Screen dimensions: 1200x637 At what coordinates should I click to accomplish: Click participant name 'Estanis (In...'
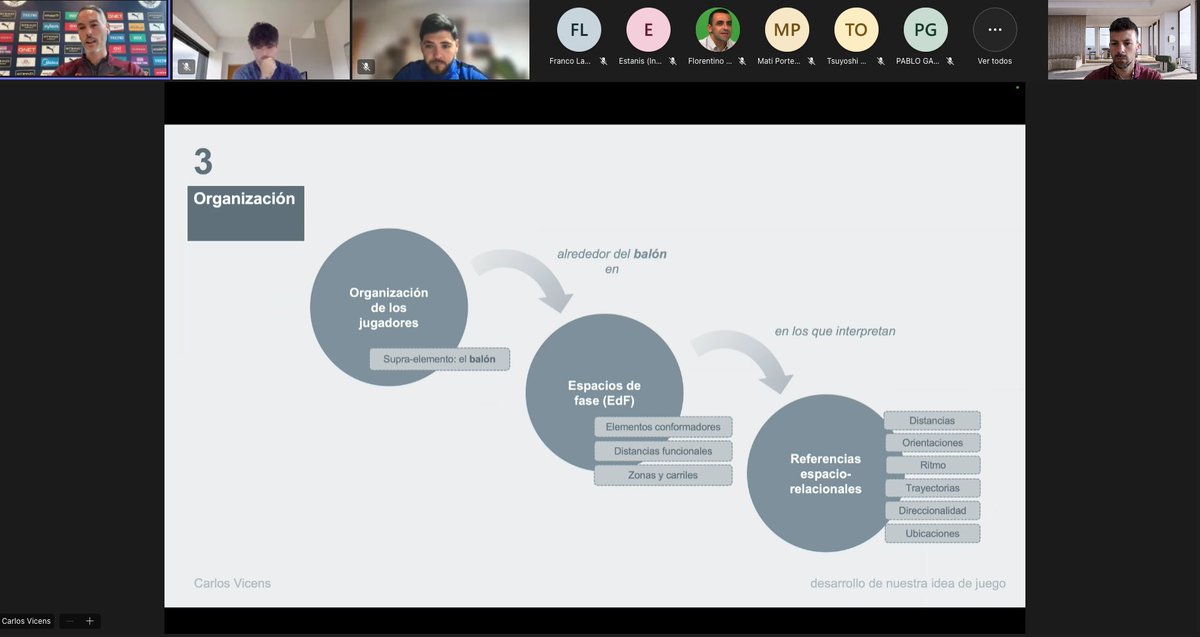[x=640, y=61]
